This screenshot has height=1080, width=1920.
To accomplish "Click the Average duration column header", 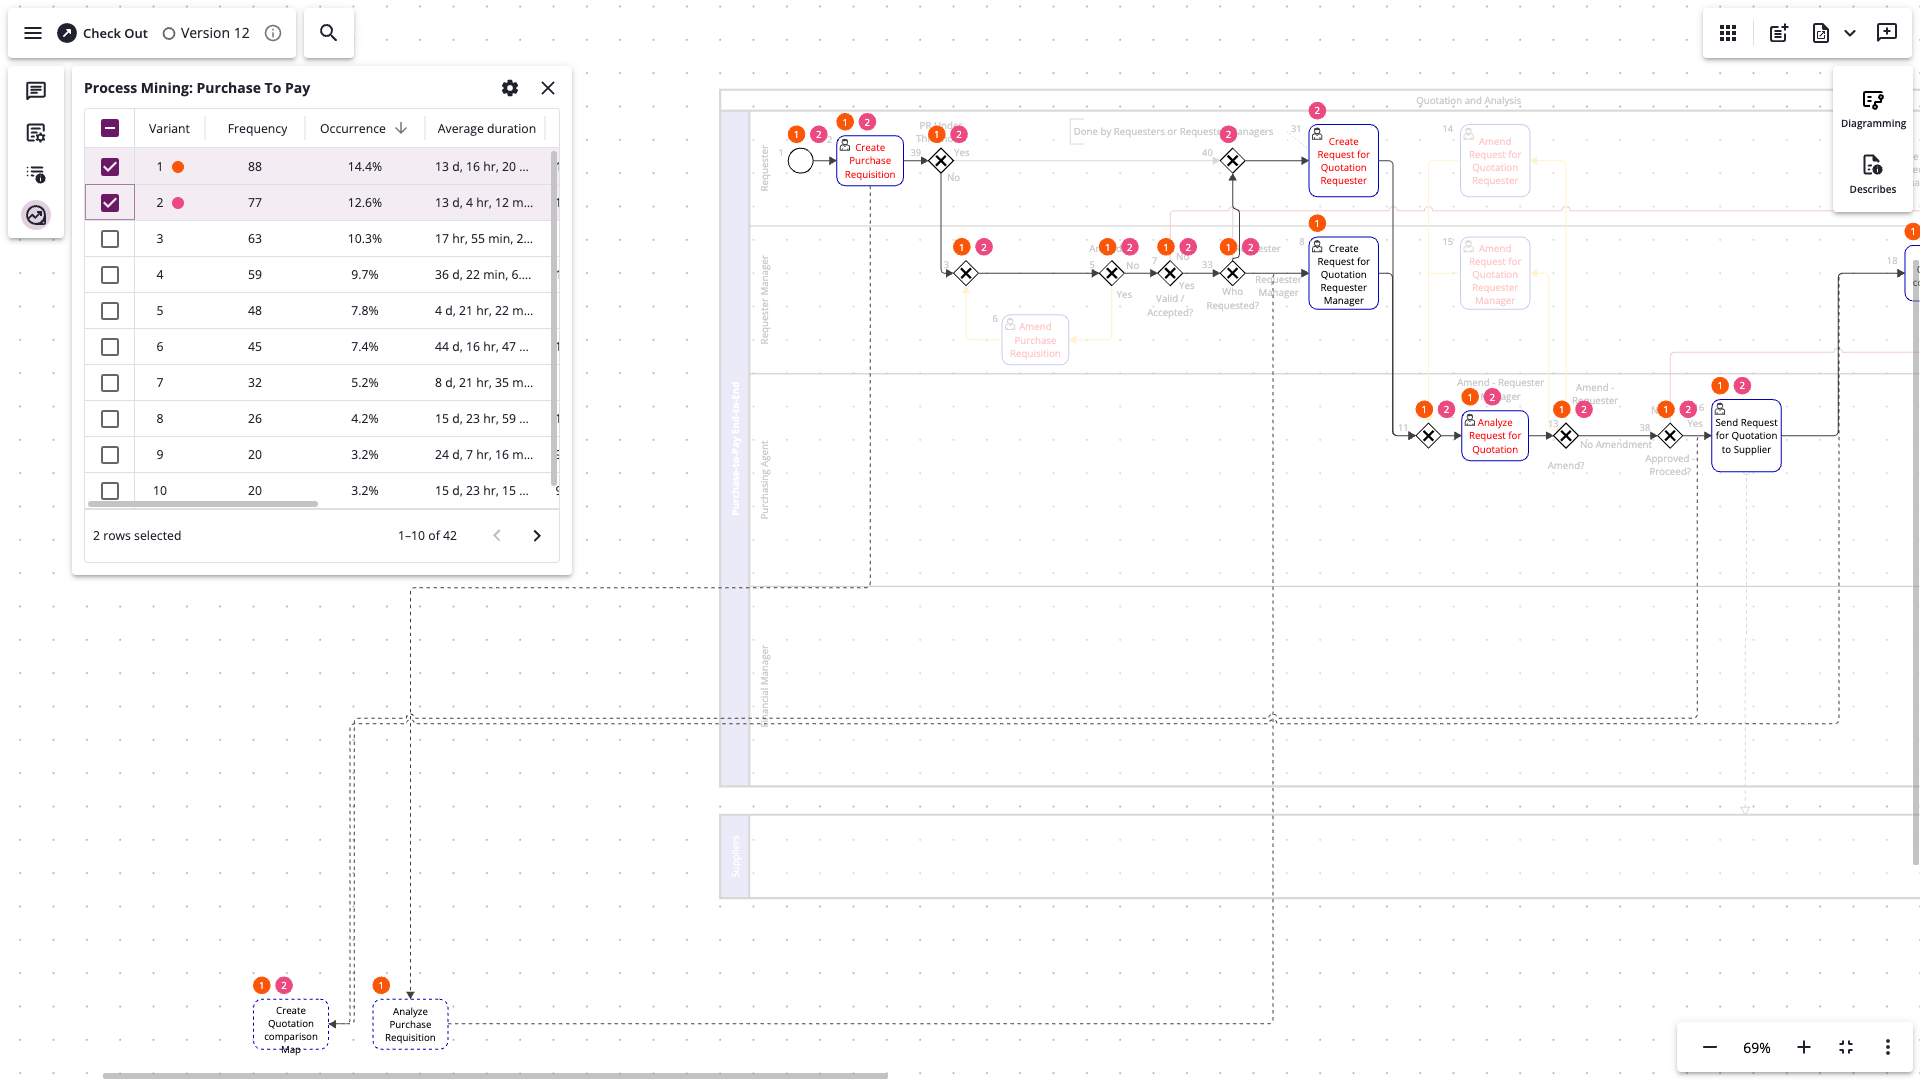I will tap(486, 128).
